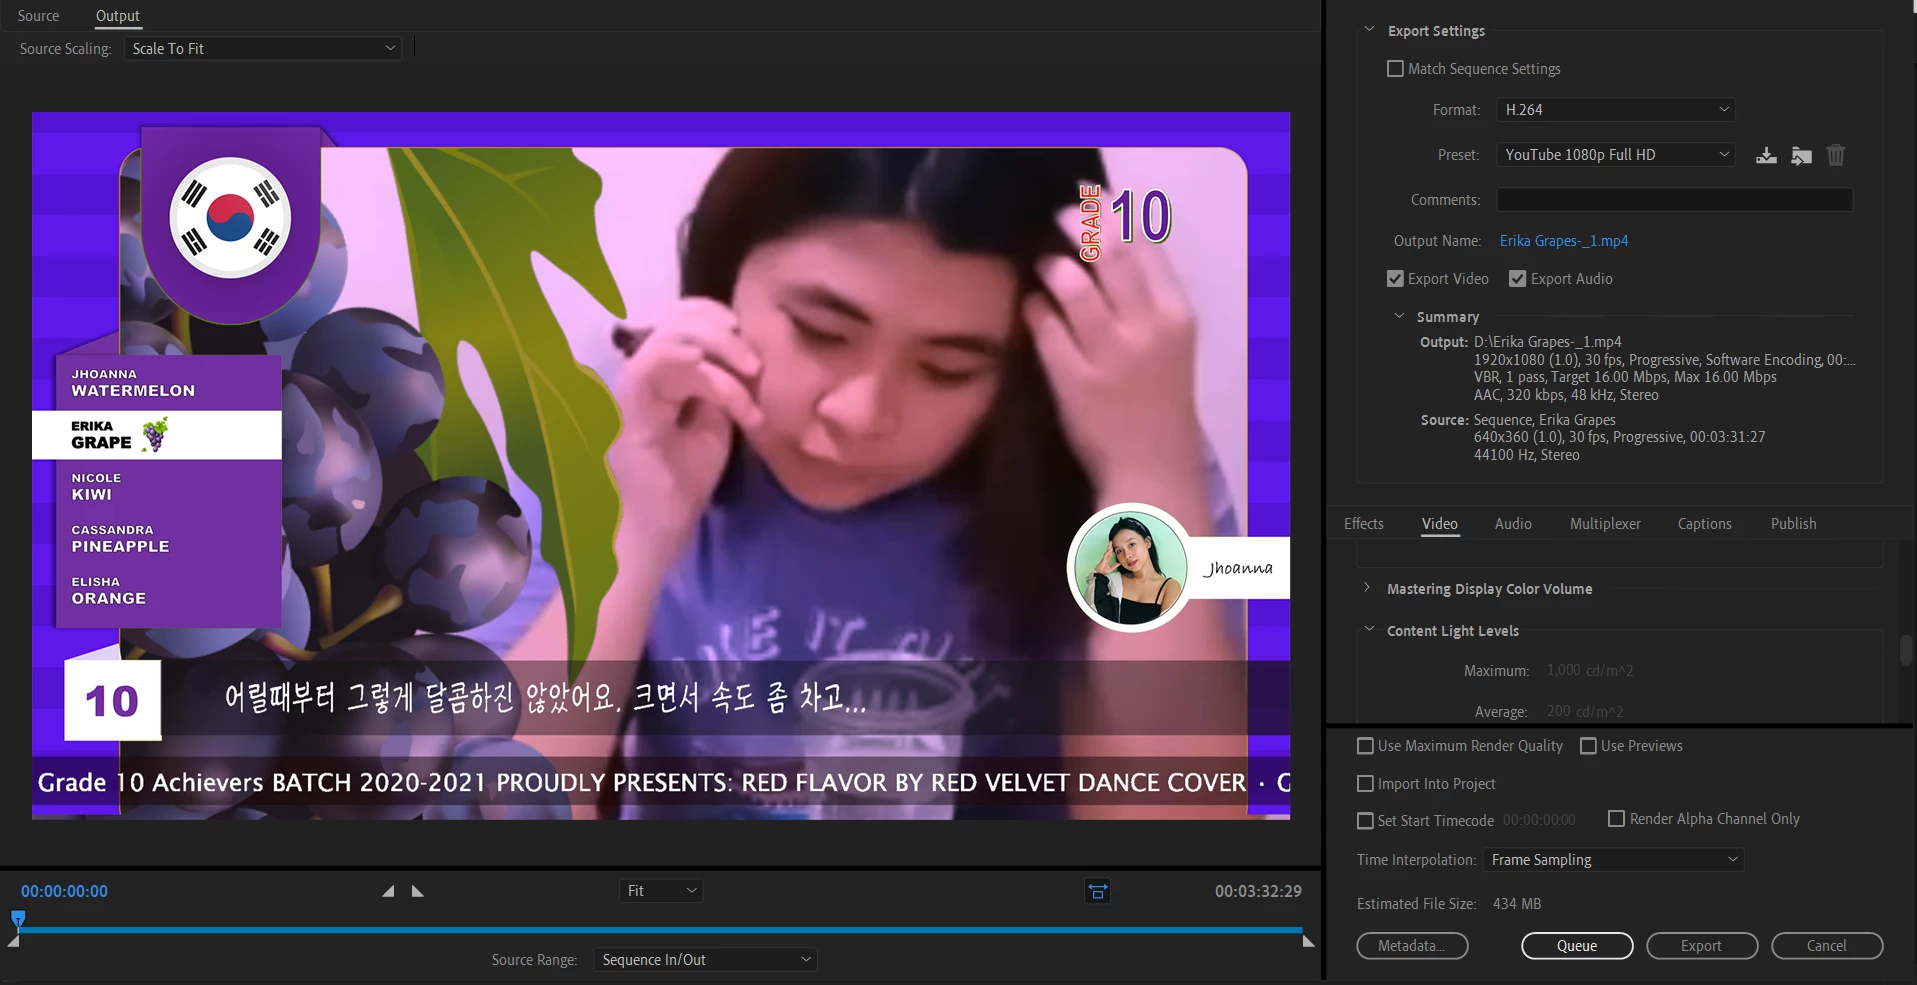Click the Export button

1702,946
